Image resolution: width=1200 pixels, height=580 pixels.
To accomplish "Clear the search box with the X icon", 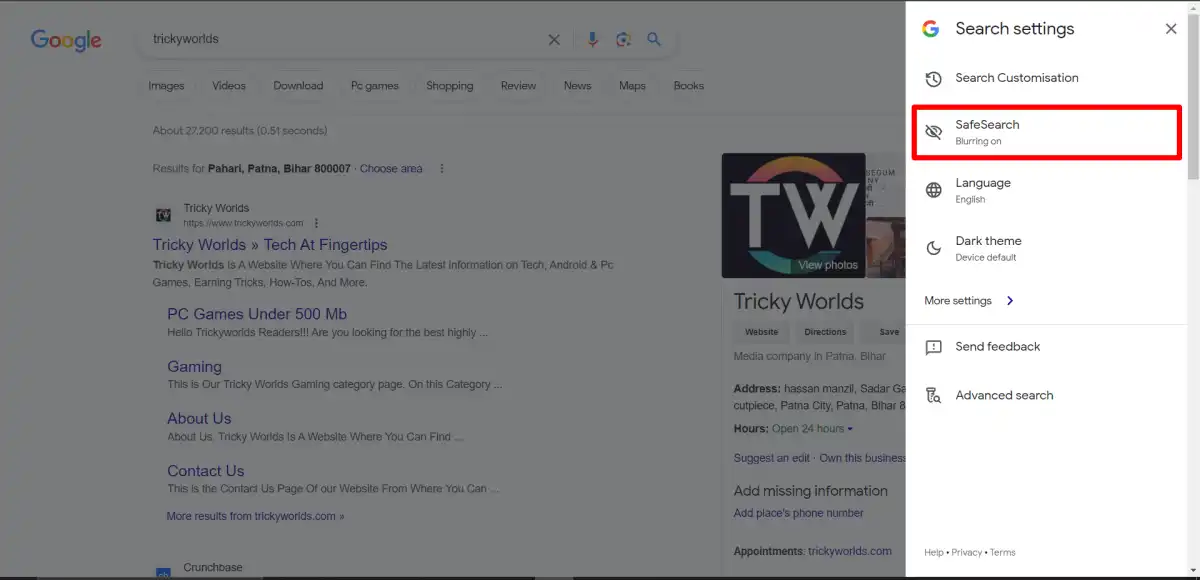I will pyautogui.click(x=554, y=40).
